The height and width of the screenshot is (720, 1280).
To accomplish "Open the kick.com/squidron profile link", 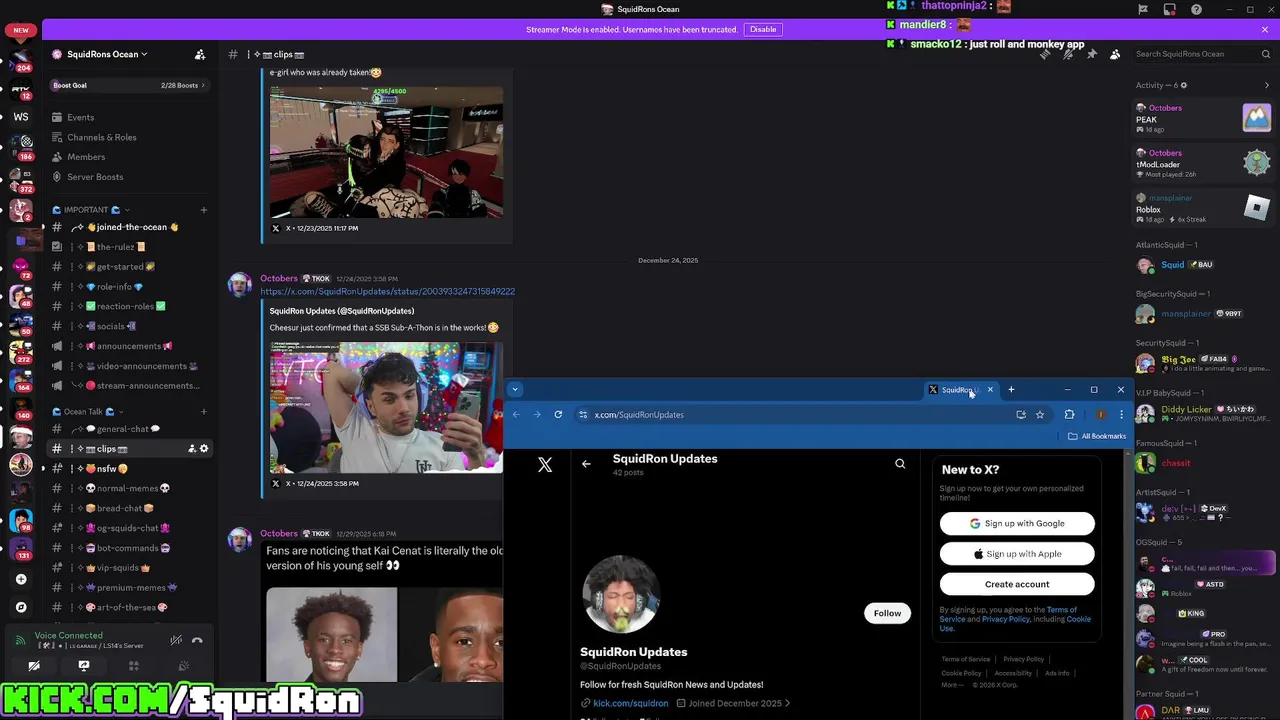I will (x=630, y=703).
